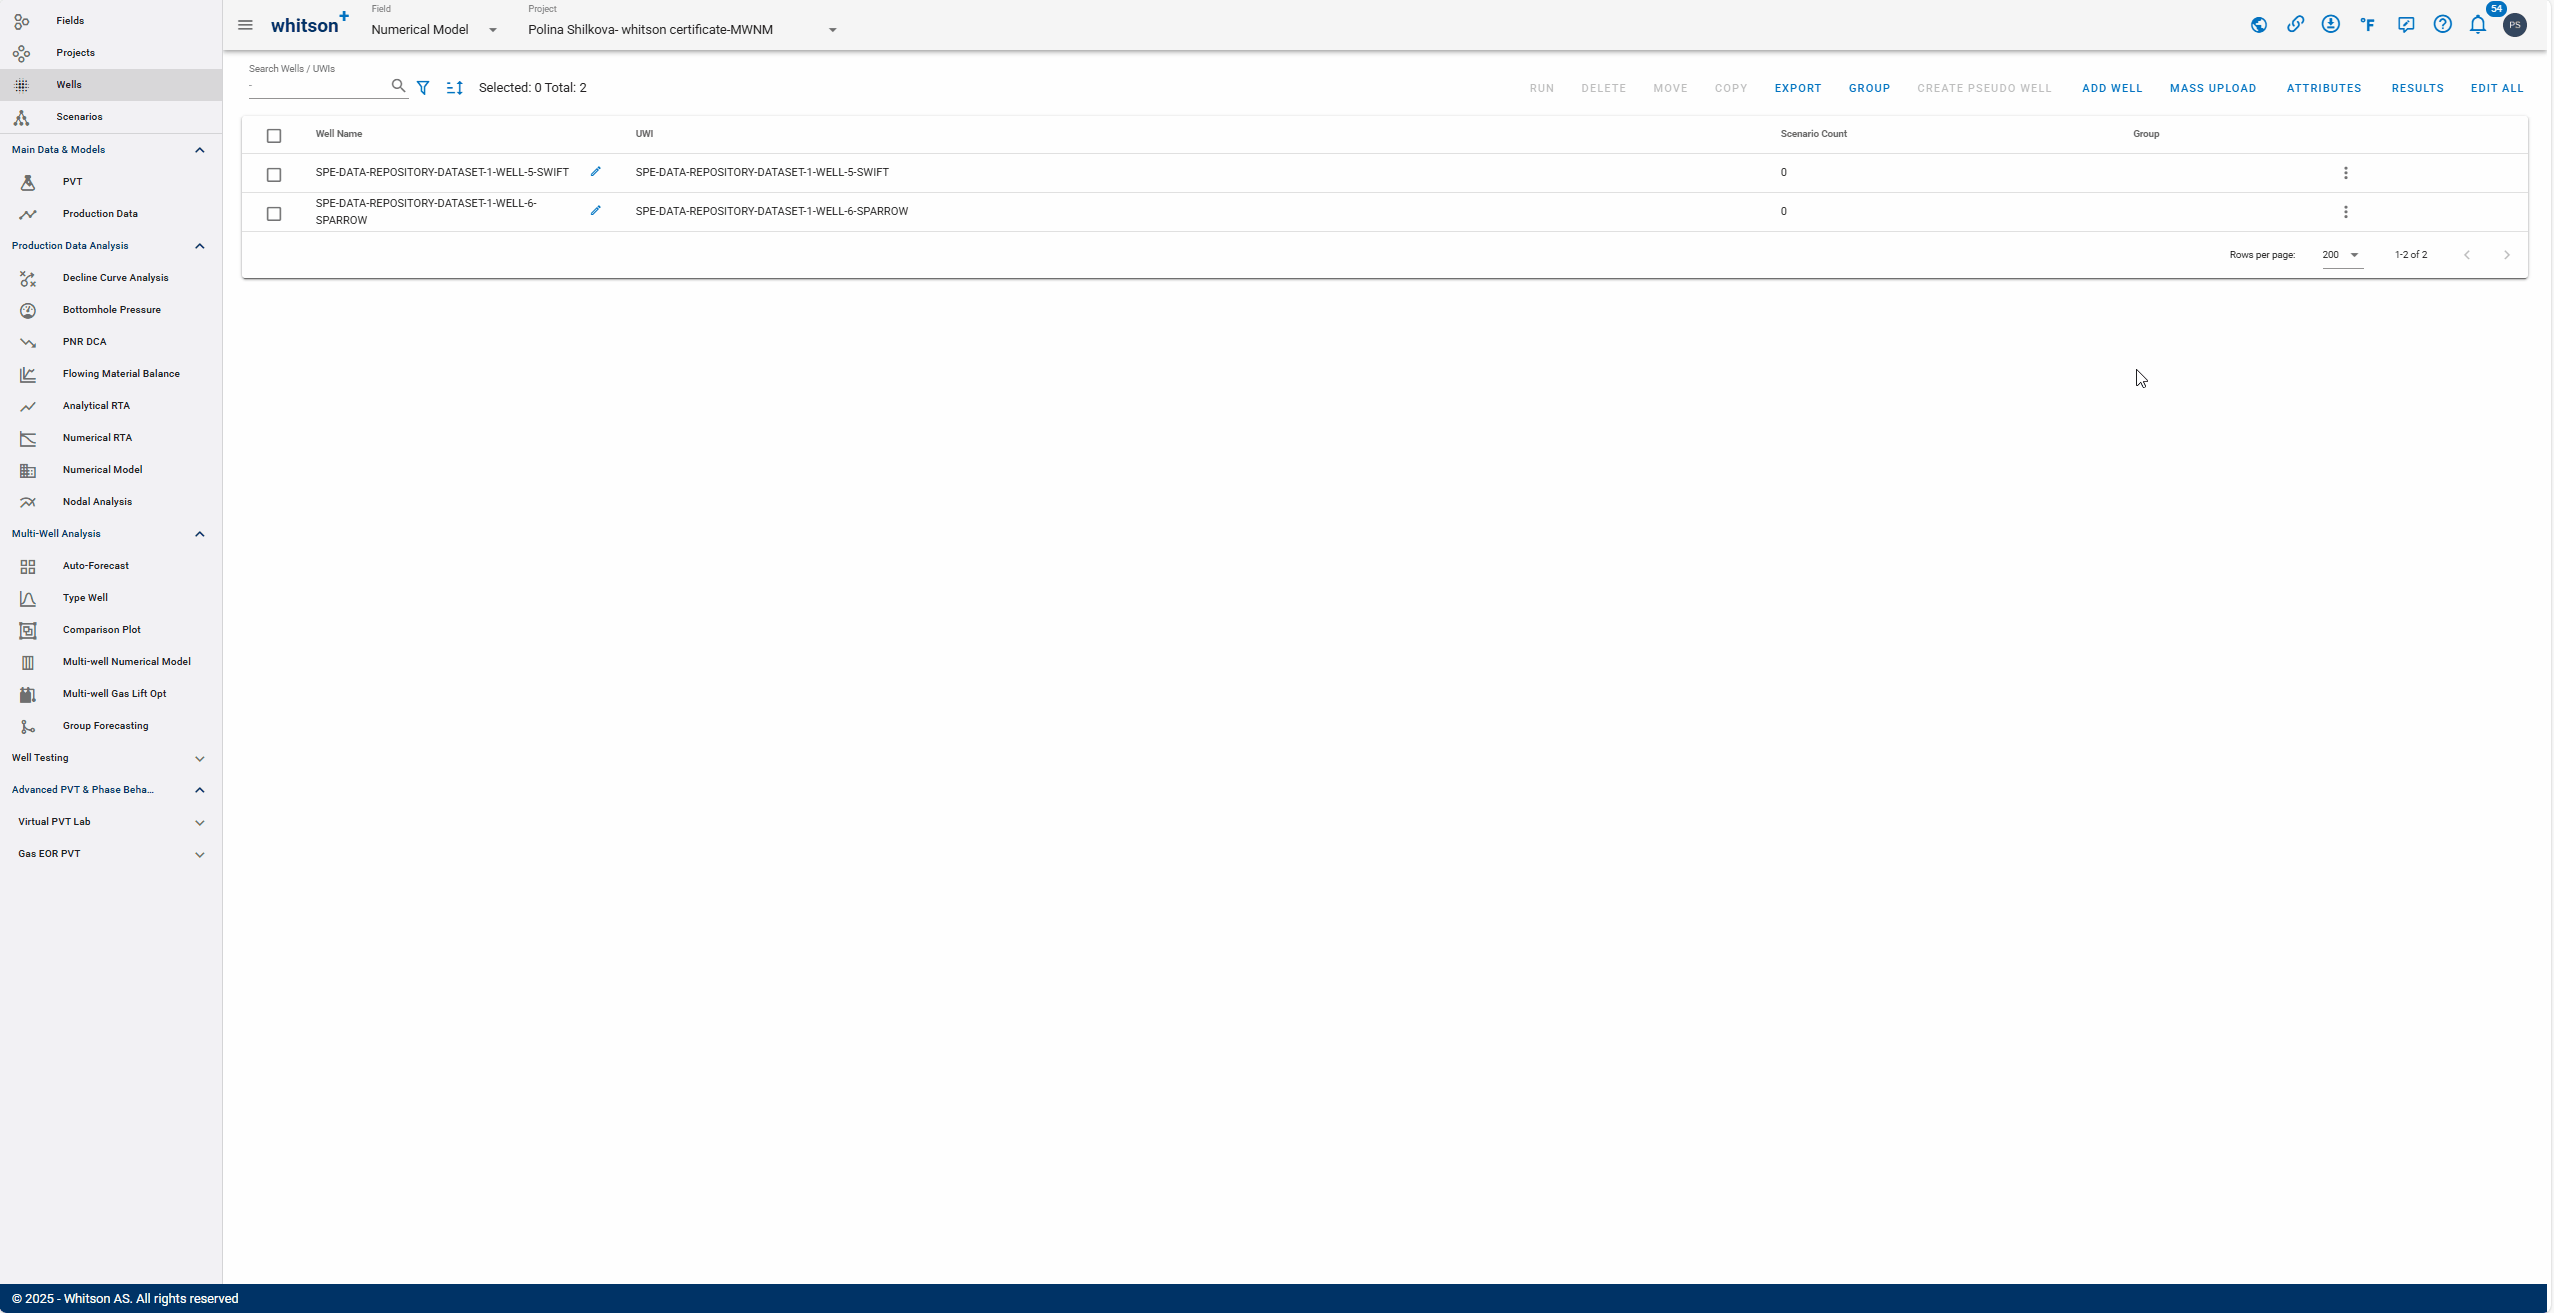The width and height of the screenshot is (2554, 1313).
Task: Click the Multi-well Gas Lift Opt icon
Action: 28,694
